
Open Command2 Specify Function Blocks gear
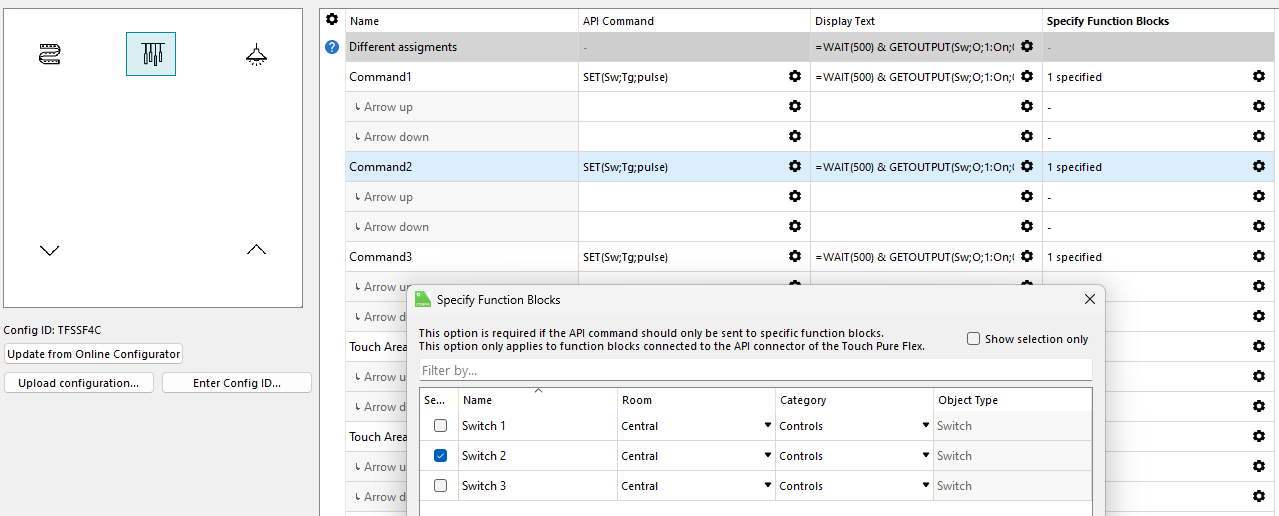tap(1258, 167)
